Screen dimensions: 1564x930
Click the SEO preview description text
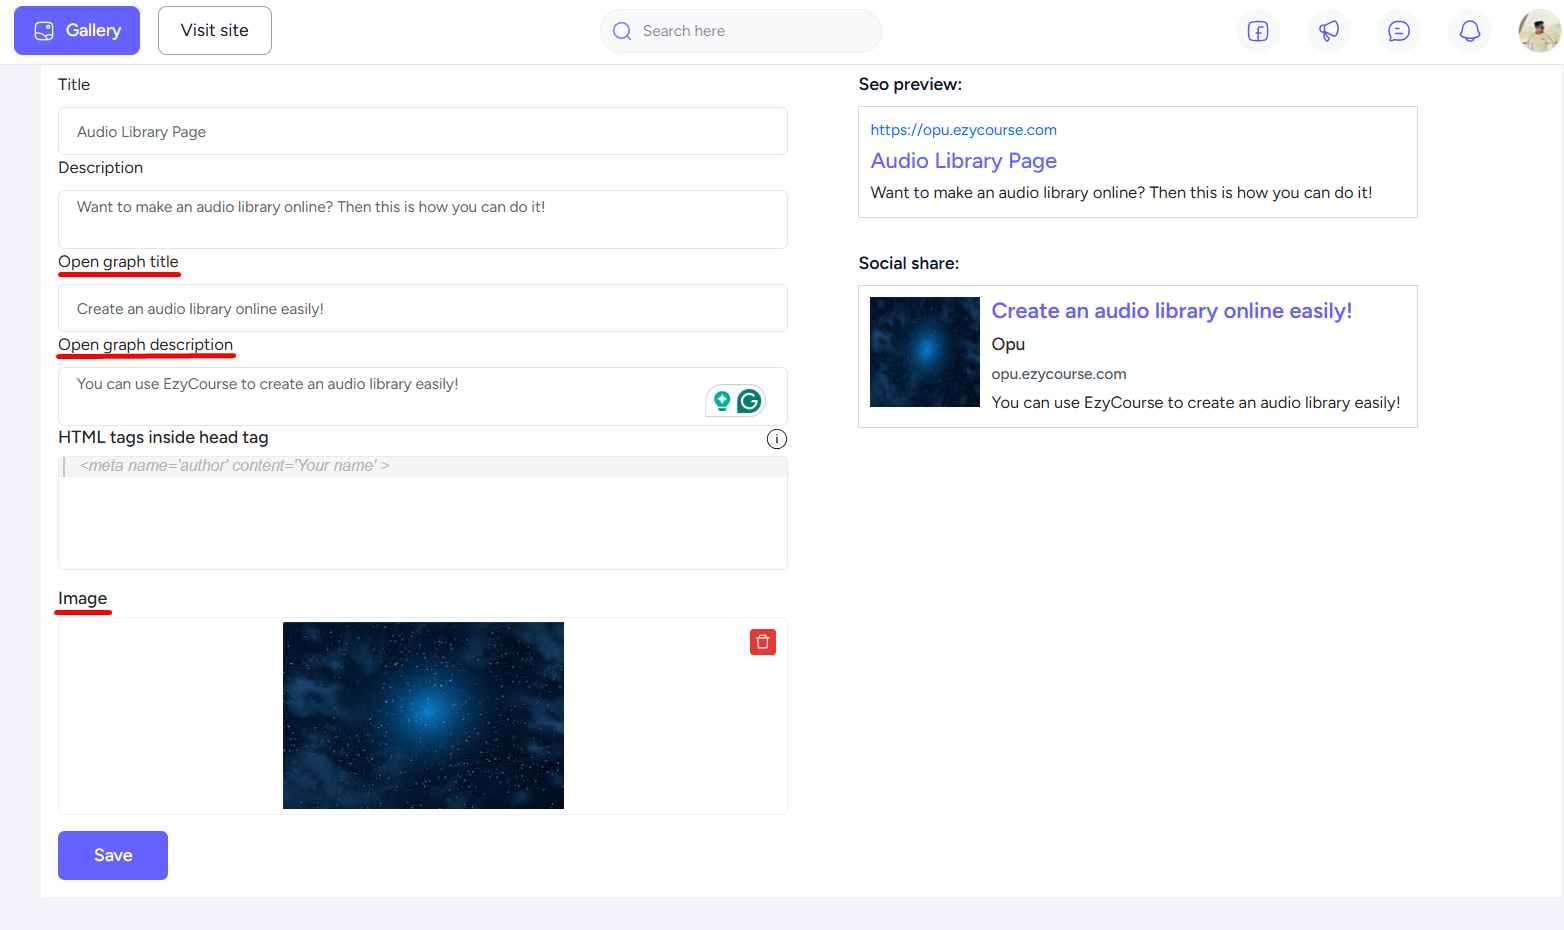(x=1121, y=192)
